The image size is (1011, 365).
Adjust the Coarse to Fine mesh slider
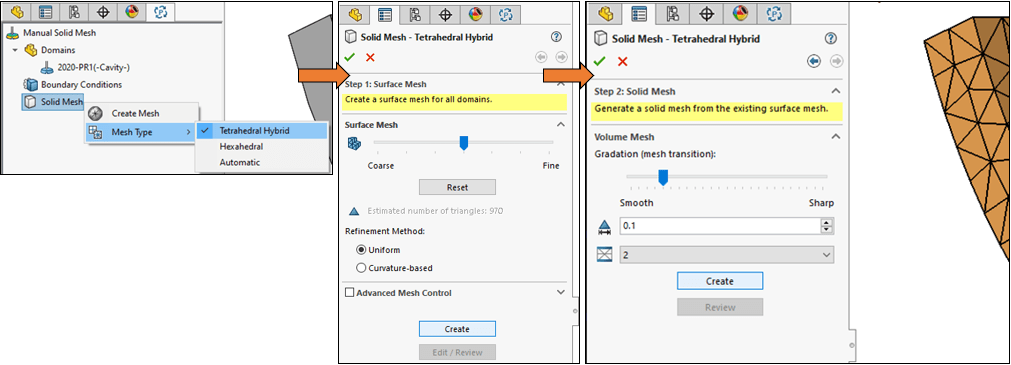tap(463, 143)
